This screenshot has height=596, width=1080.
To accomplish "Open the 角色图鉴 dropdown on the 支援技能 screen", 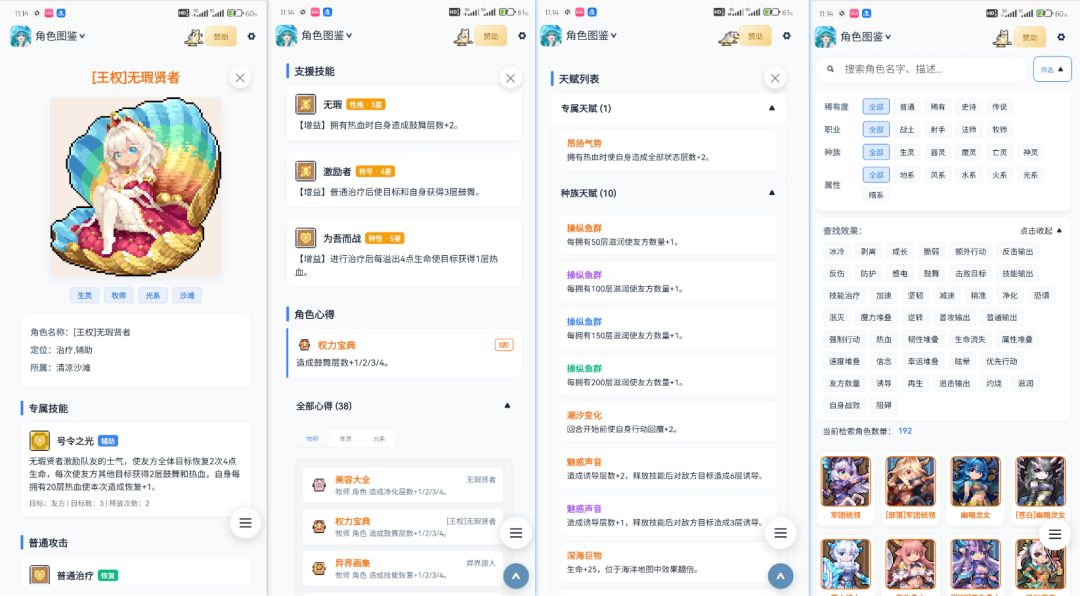I will [x=326, y=35].
